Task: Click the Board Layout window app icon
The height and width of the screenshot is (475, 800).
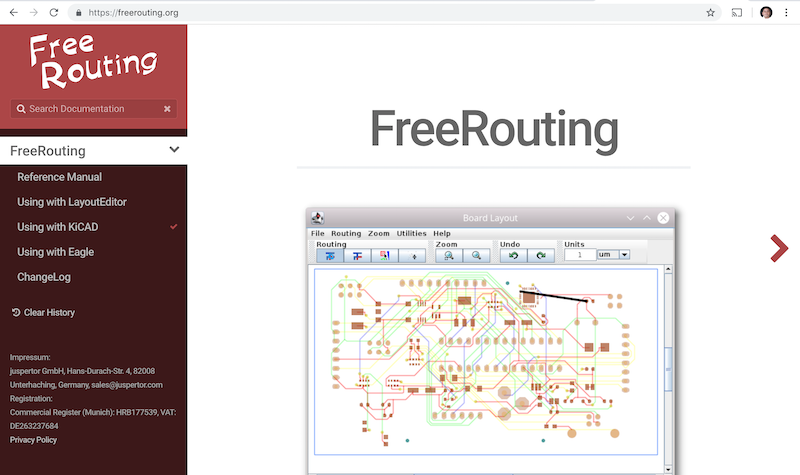Action: [x=317, y=218]
